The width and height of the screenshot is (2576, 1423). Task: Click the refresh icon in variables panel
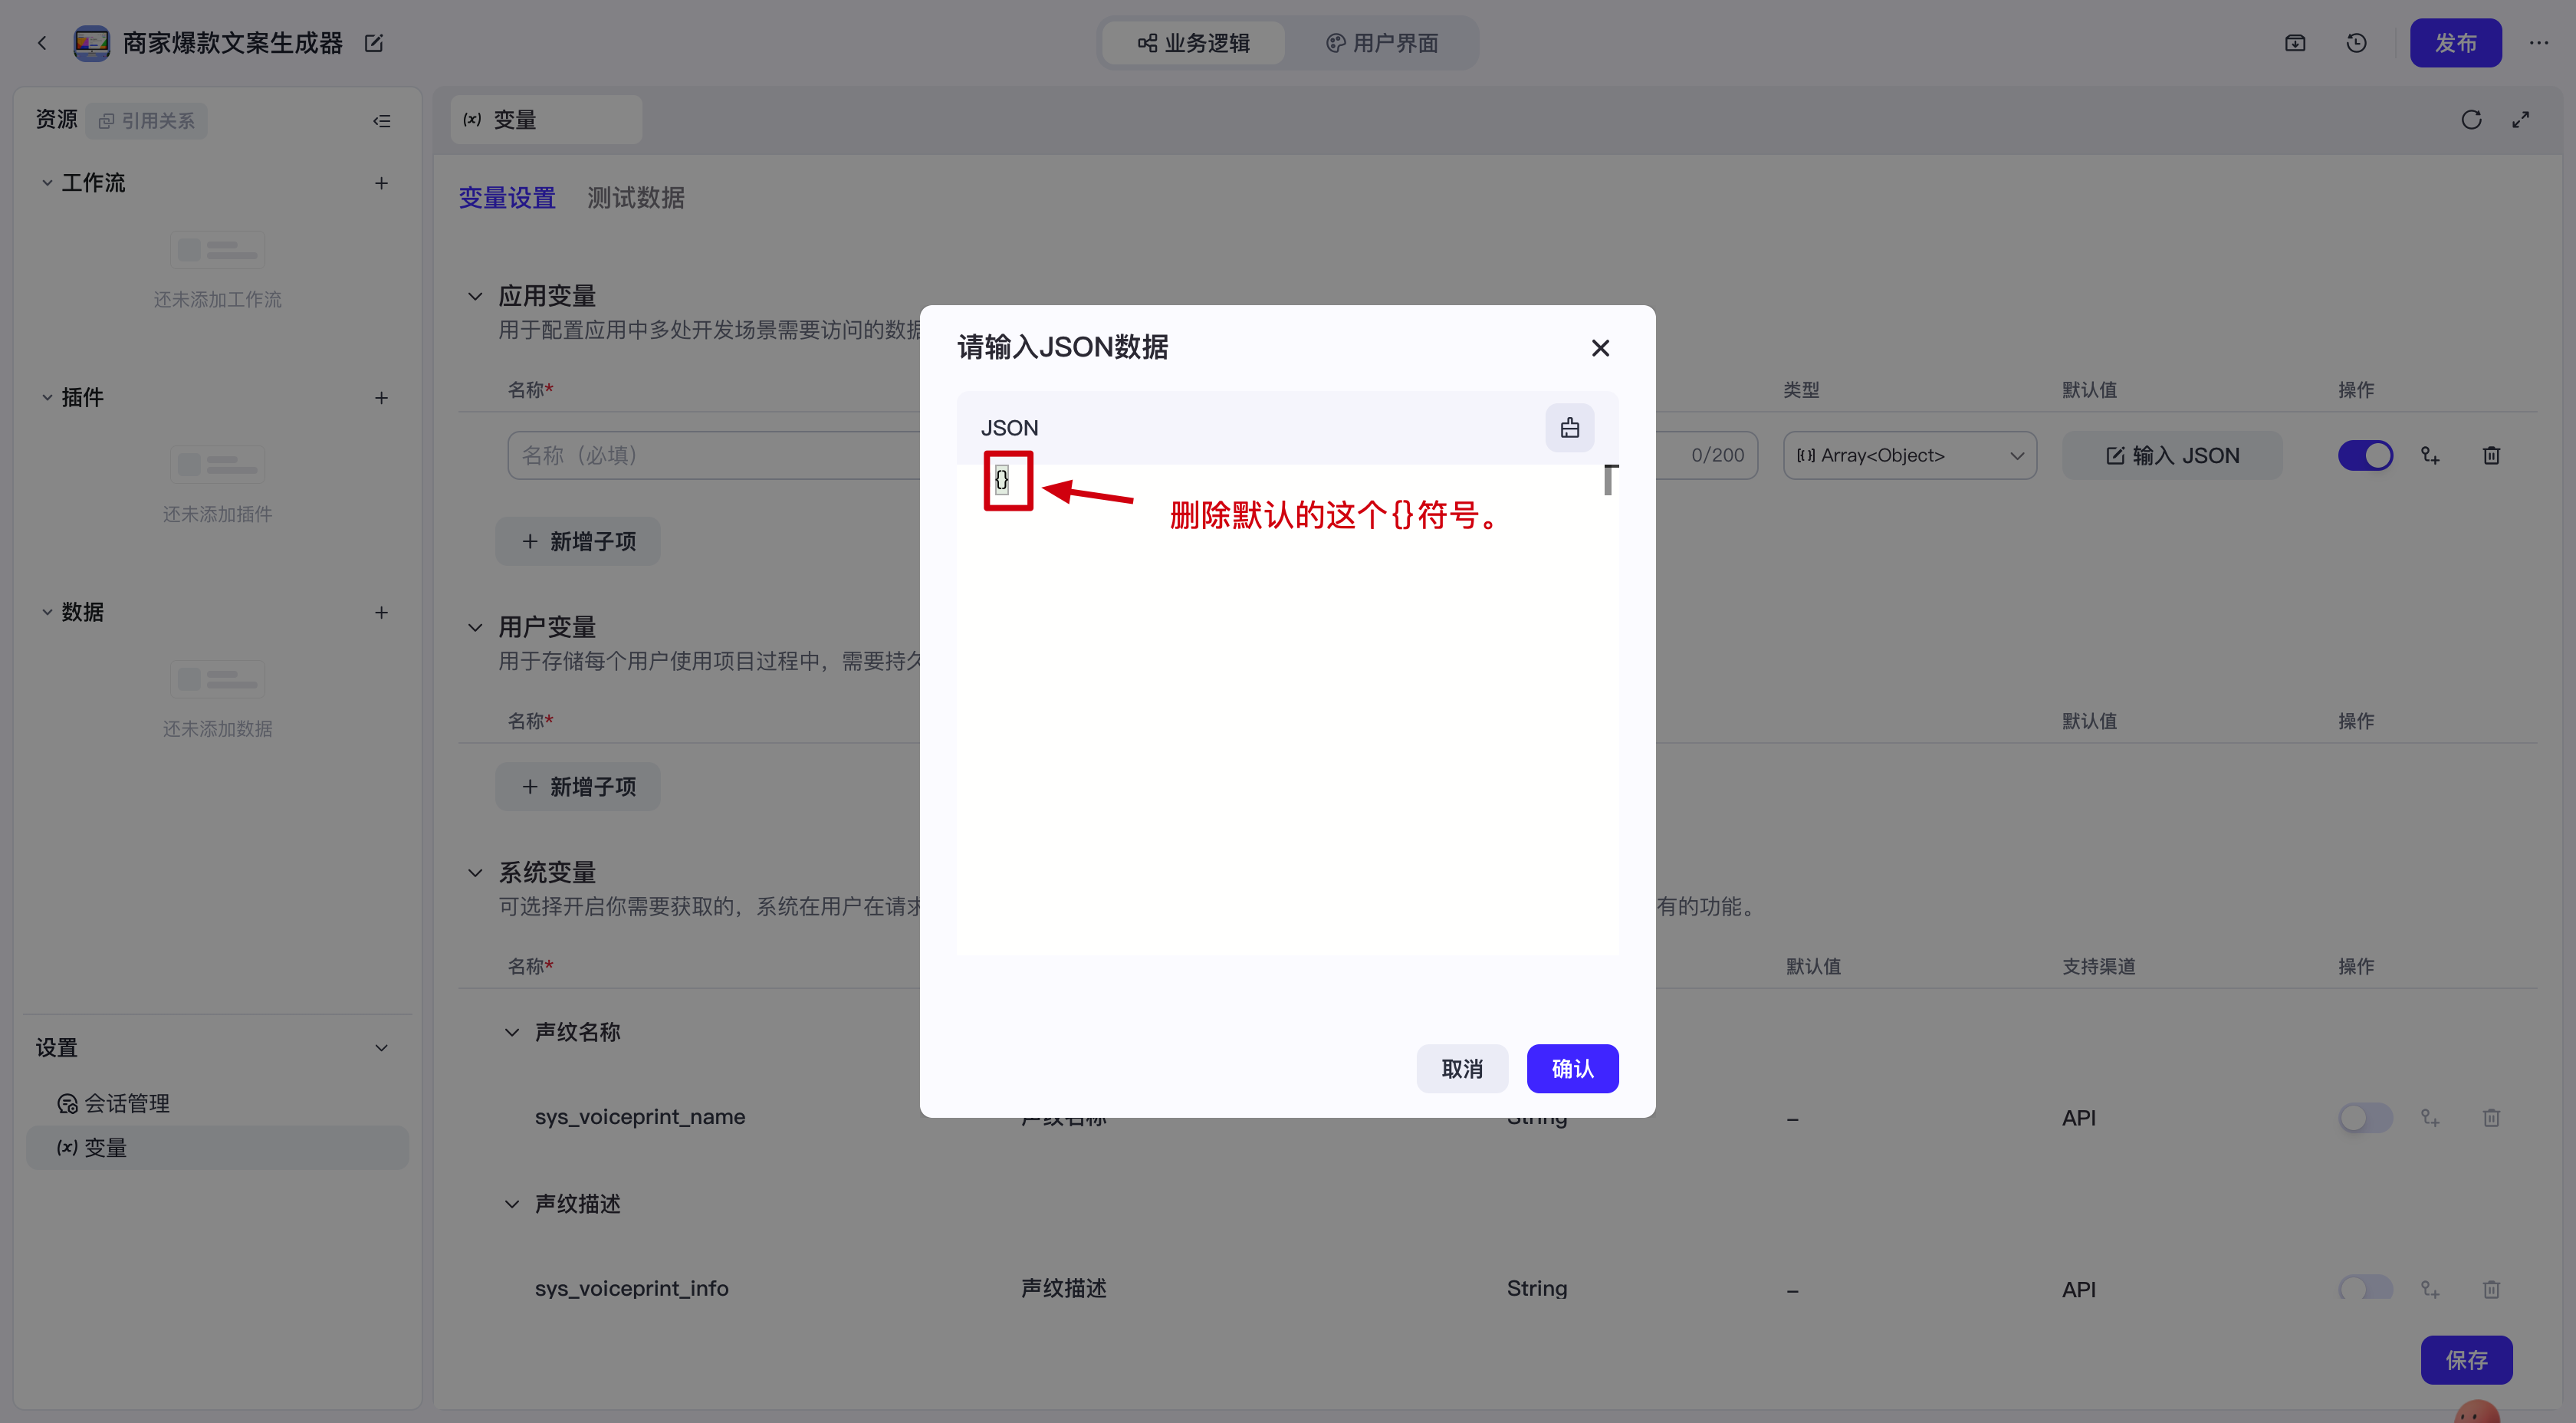pyautogui.click(x=2471, y=120)
